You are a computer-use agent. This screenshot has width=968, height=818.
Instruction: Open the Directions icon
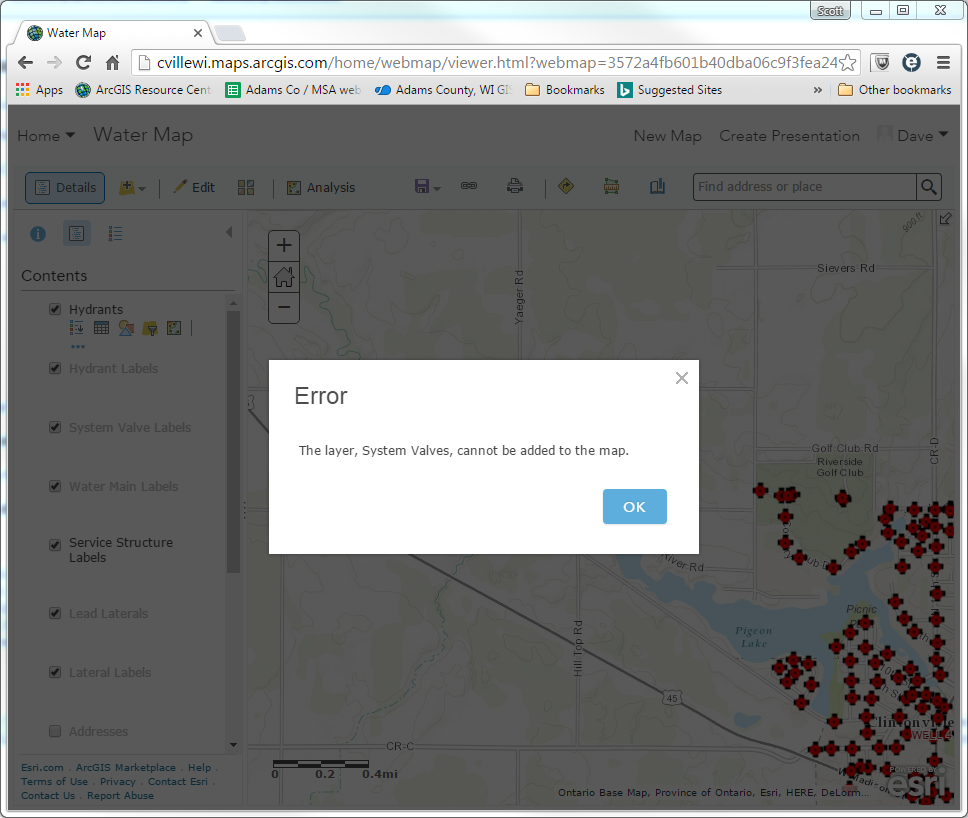(x=565, y=186)
